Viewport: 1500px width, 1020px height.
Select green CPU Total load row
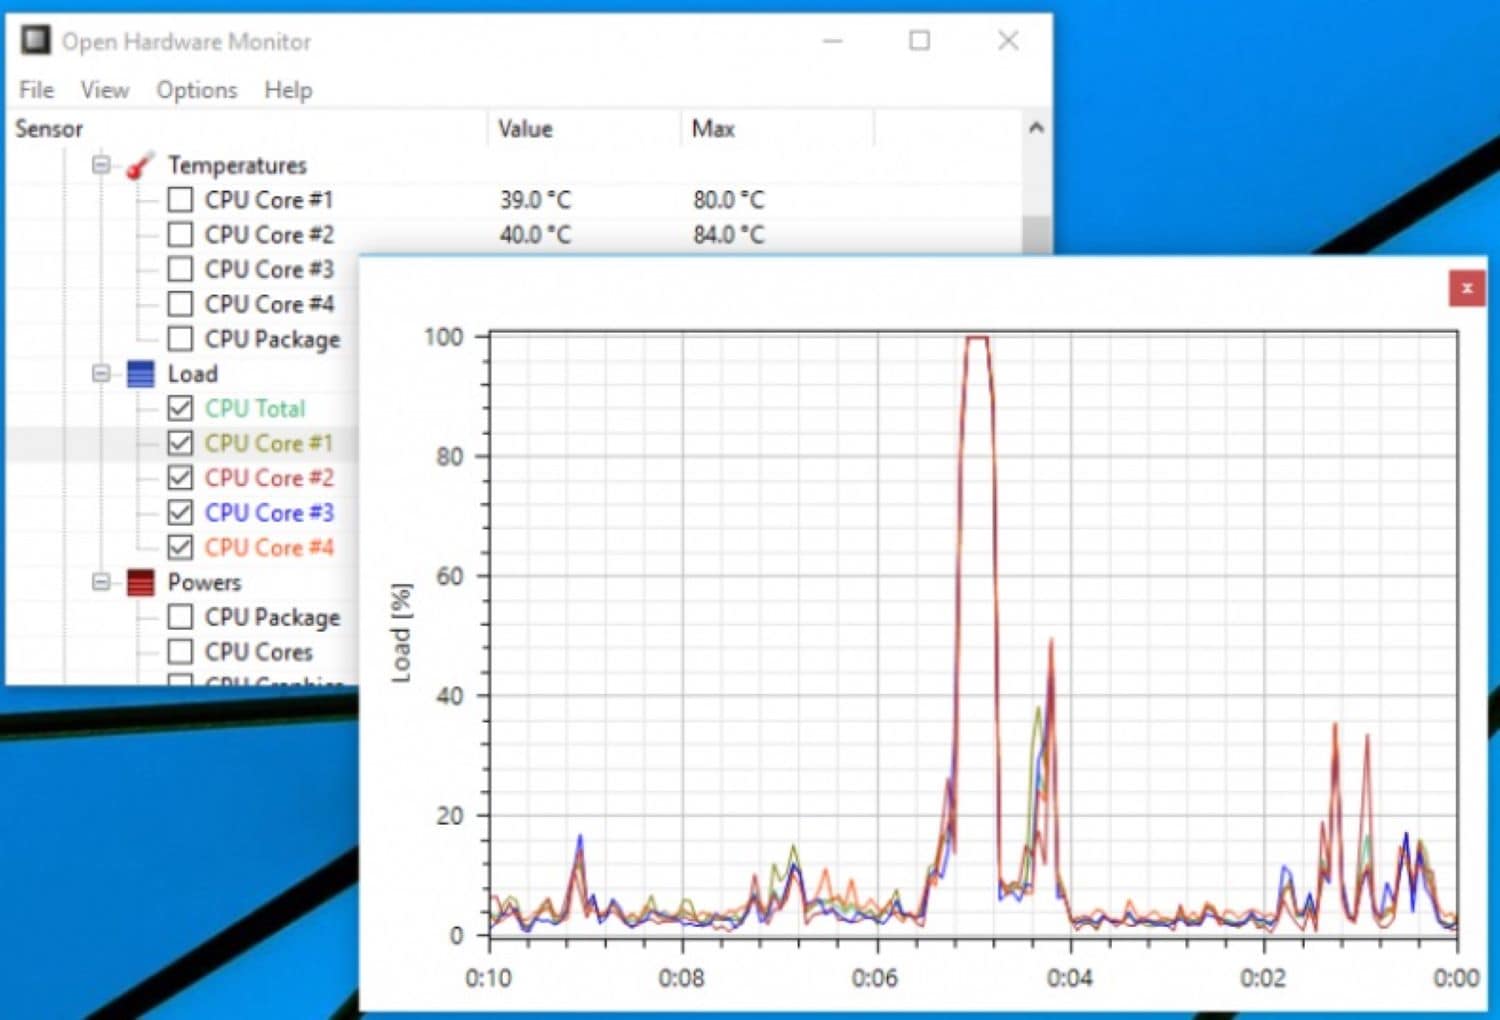(x=255, y=408)
